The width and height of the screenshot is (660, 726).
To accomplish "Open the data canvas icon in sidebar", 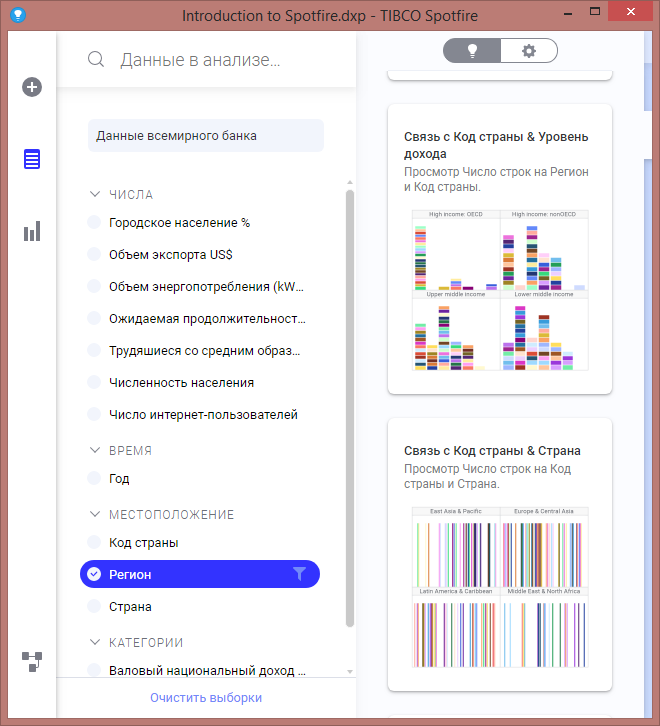I will [32, 662].
